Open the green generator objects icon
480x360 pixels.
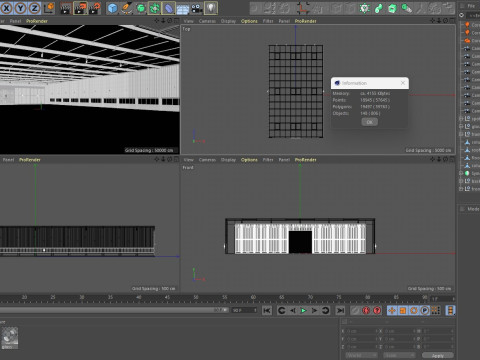141,8
